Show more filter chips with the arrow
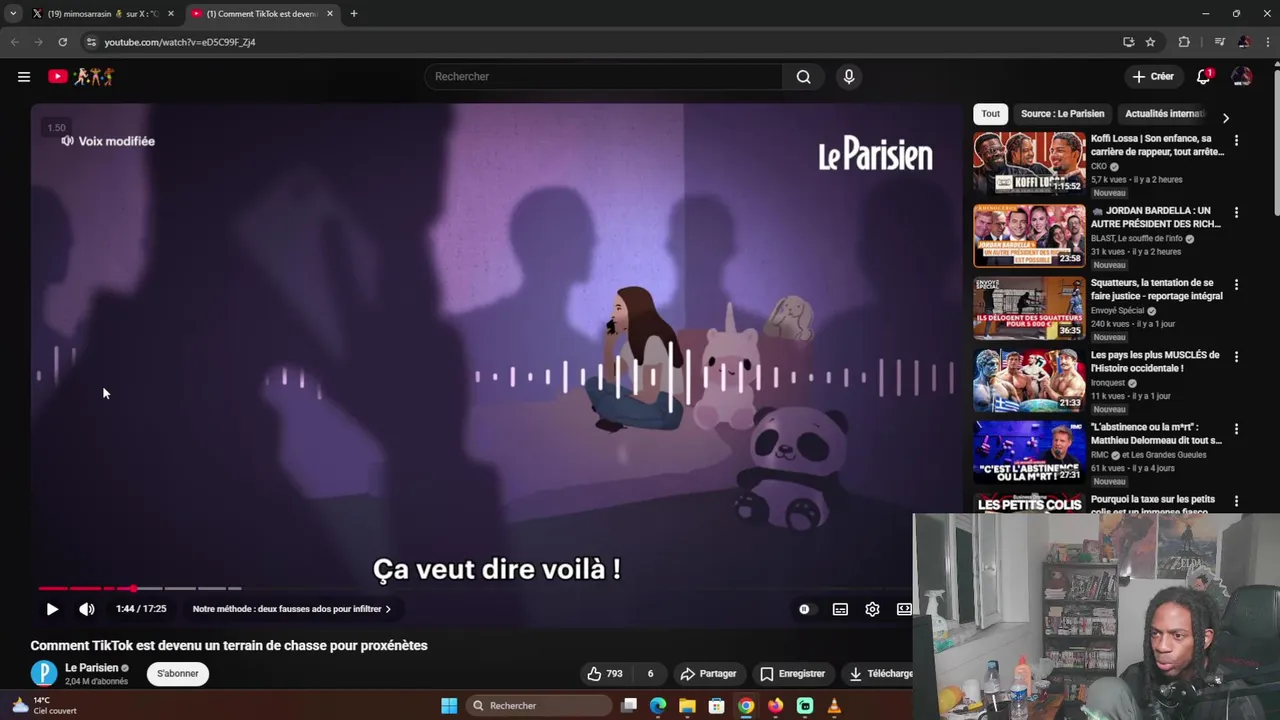The width and height of the screenshot is (1280, 720). coord(1226,118)
